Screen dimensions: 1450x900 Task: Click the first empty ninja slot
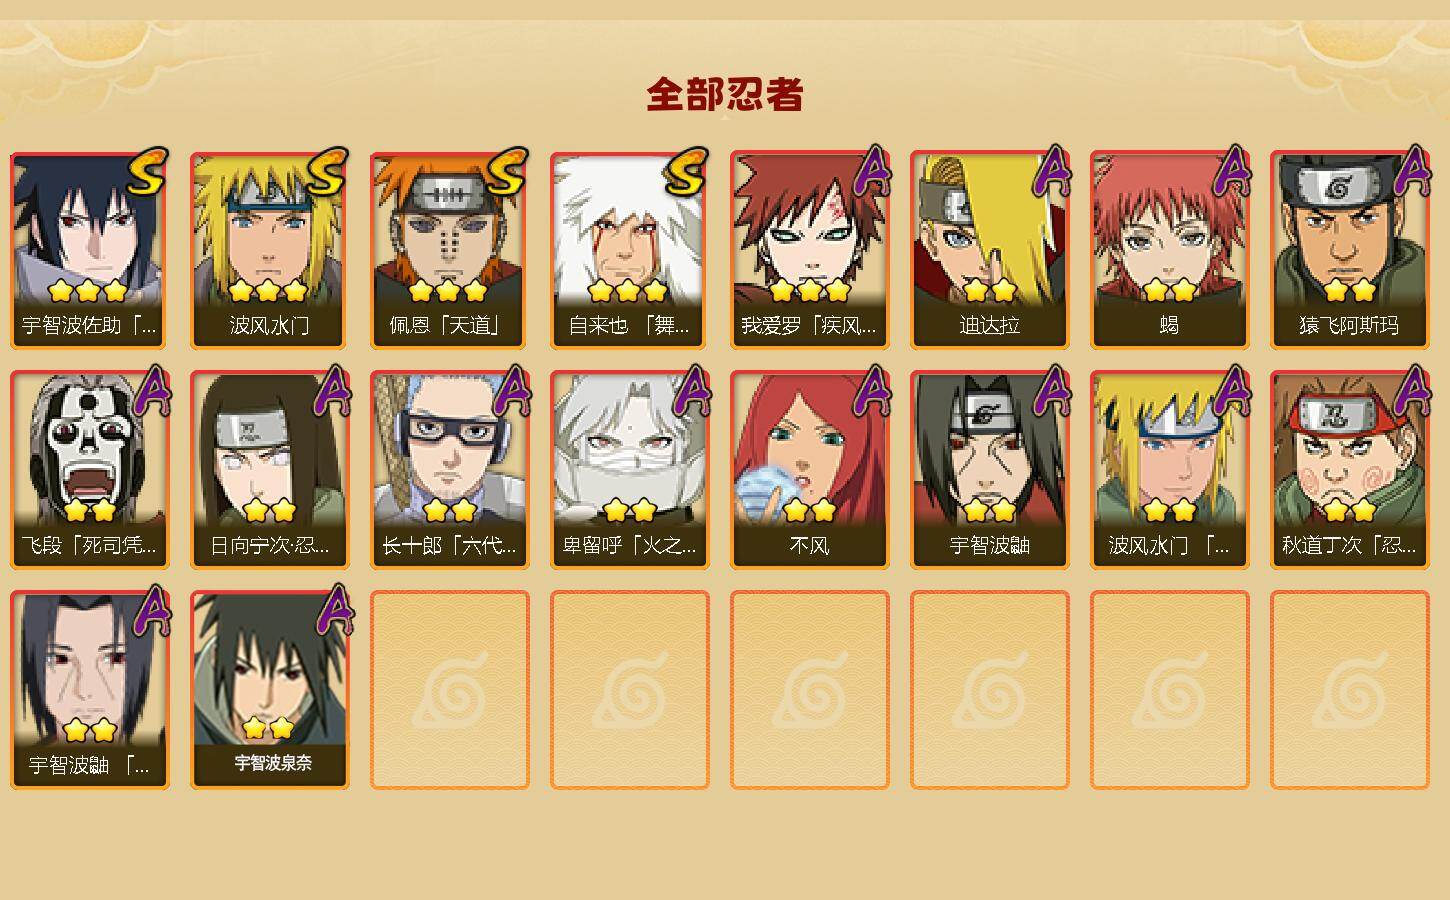point(449,690)
